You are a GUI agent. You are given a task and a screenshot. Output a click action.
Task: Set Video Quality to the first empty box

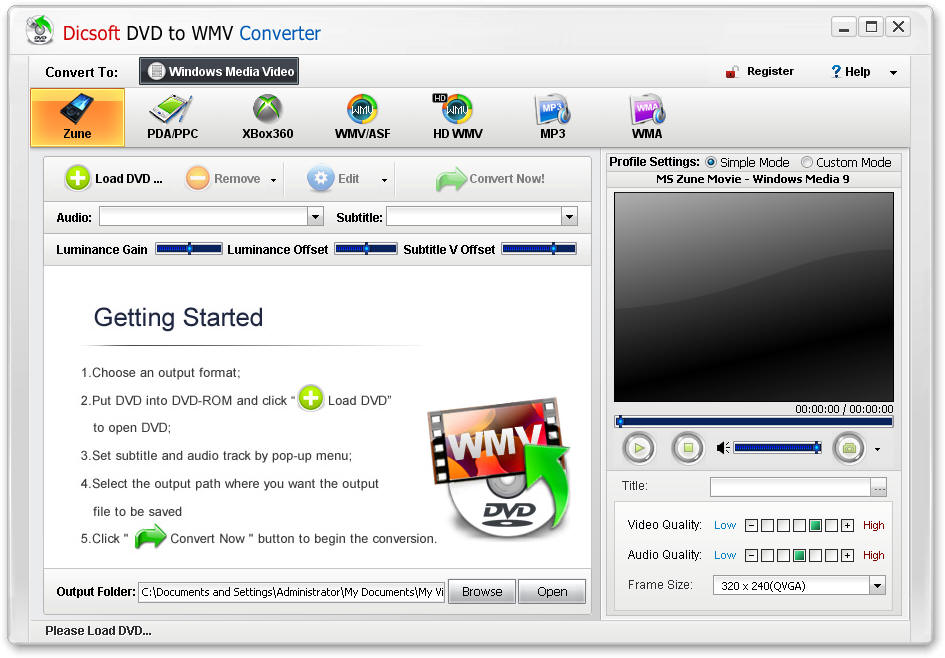767,525
